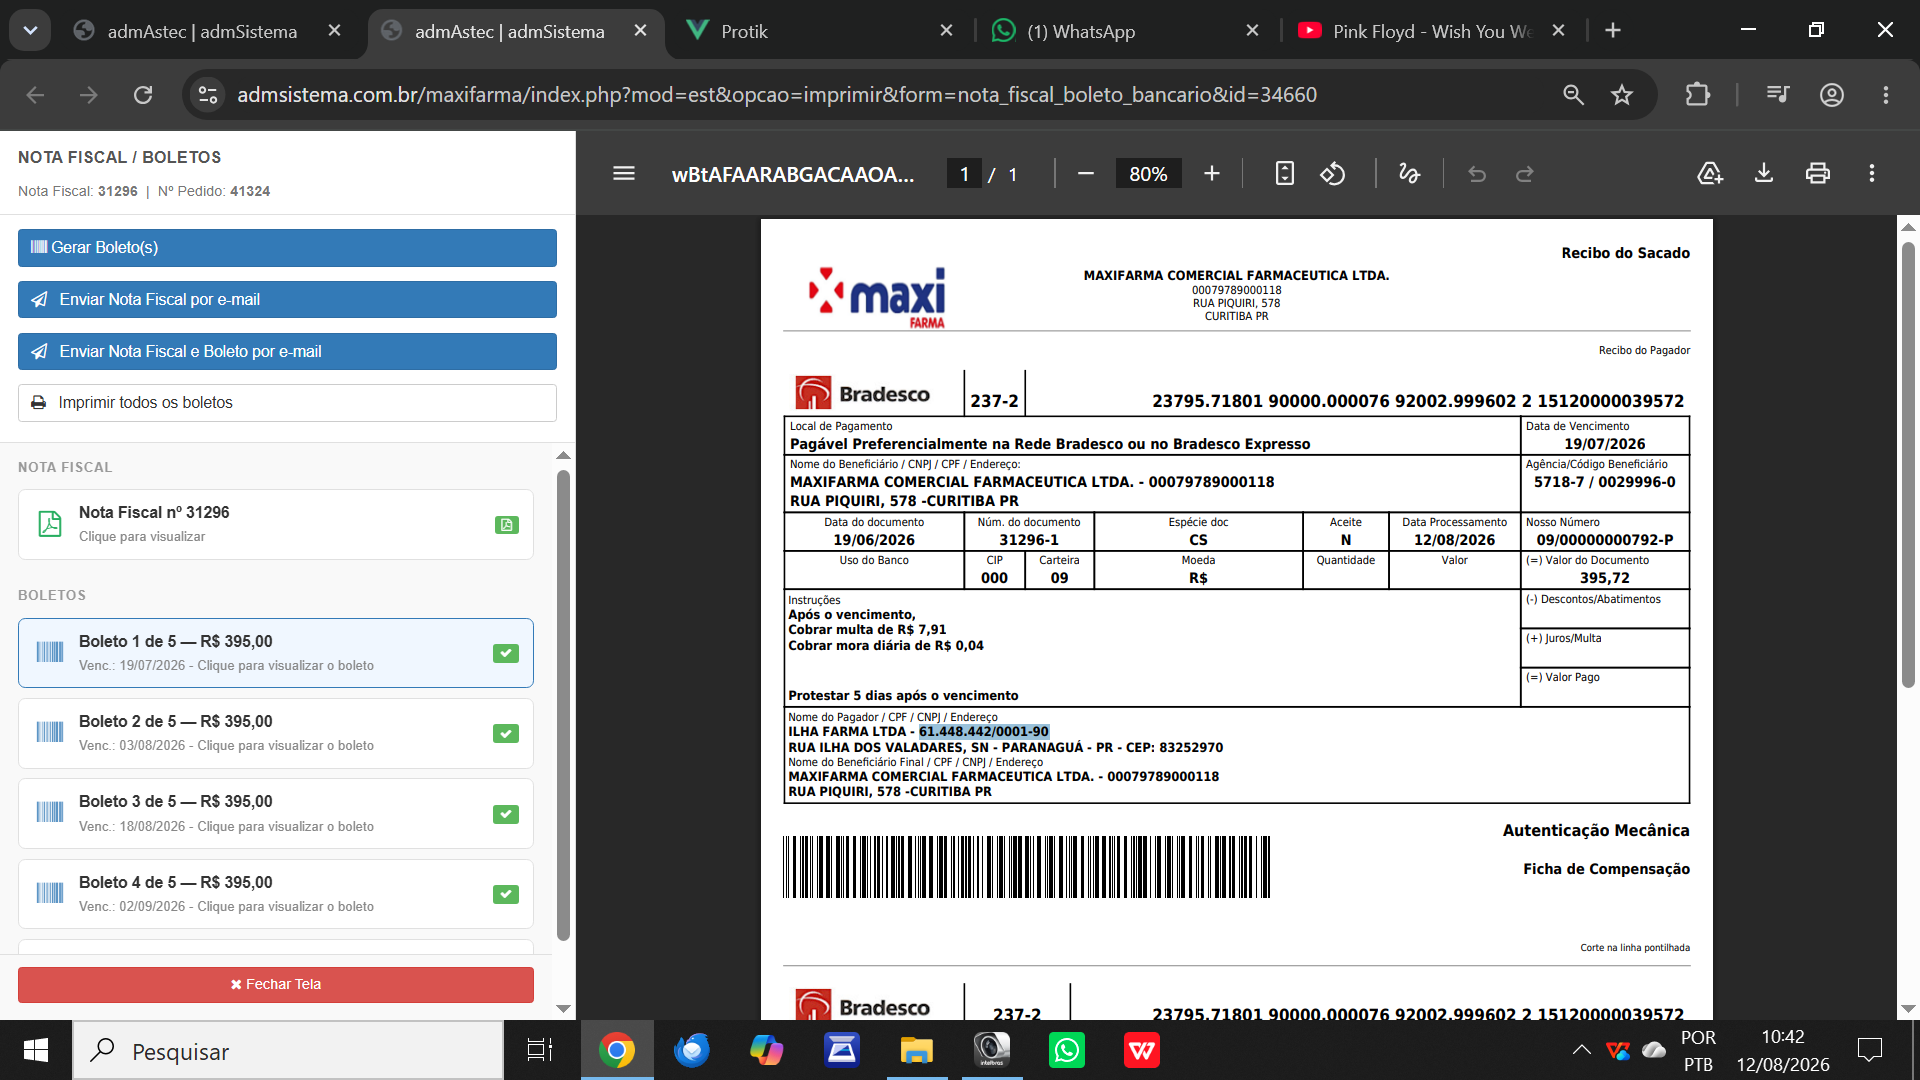Open Task View on the taskbar
This screenshot has height=1080, width=1920.
(x=540, y=1051)
